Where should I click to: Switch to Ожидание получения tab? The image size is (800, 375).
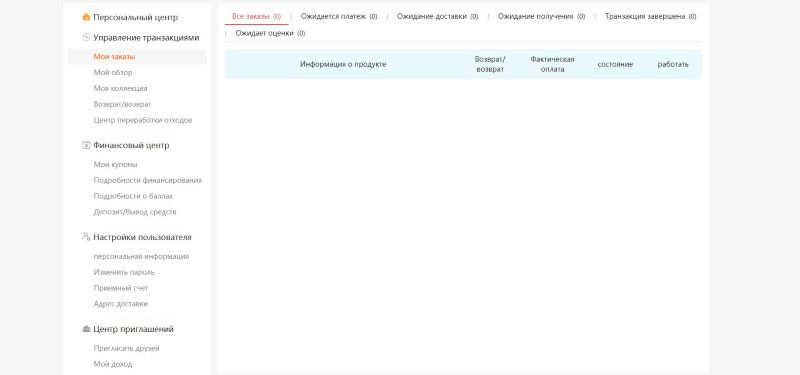pos(541,16)
